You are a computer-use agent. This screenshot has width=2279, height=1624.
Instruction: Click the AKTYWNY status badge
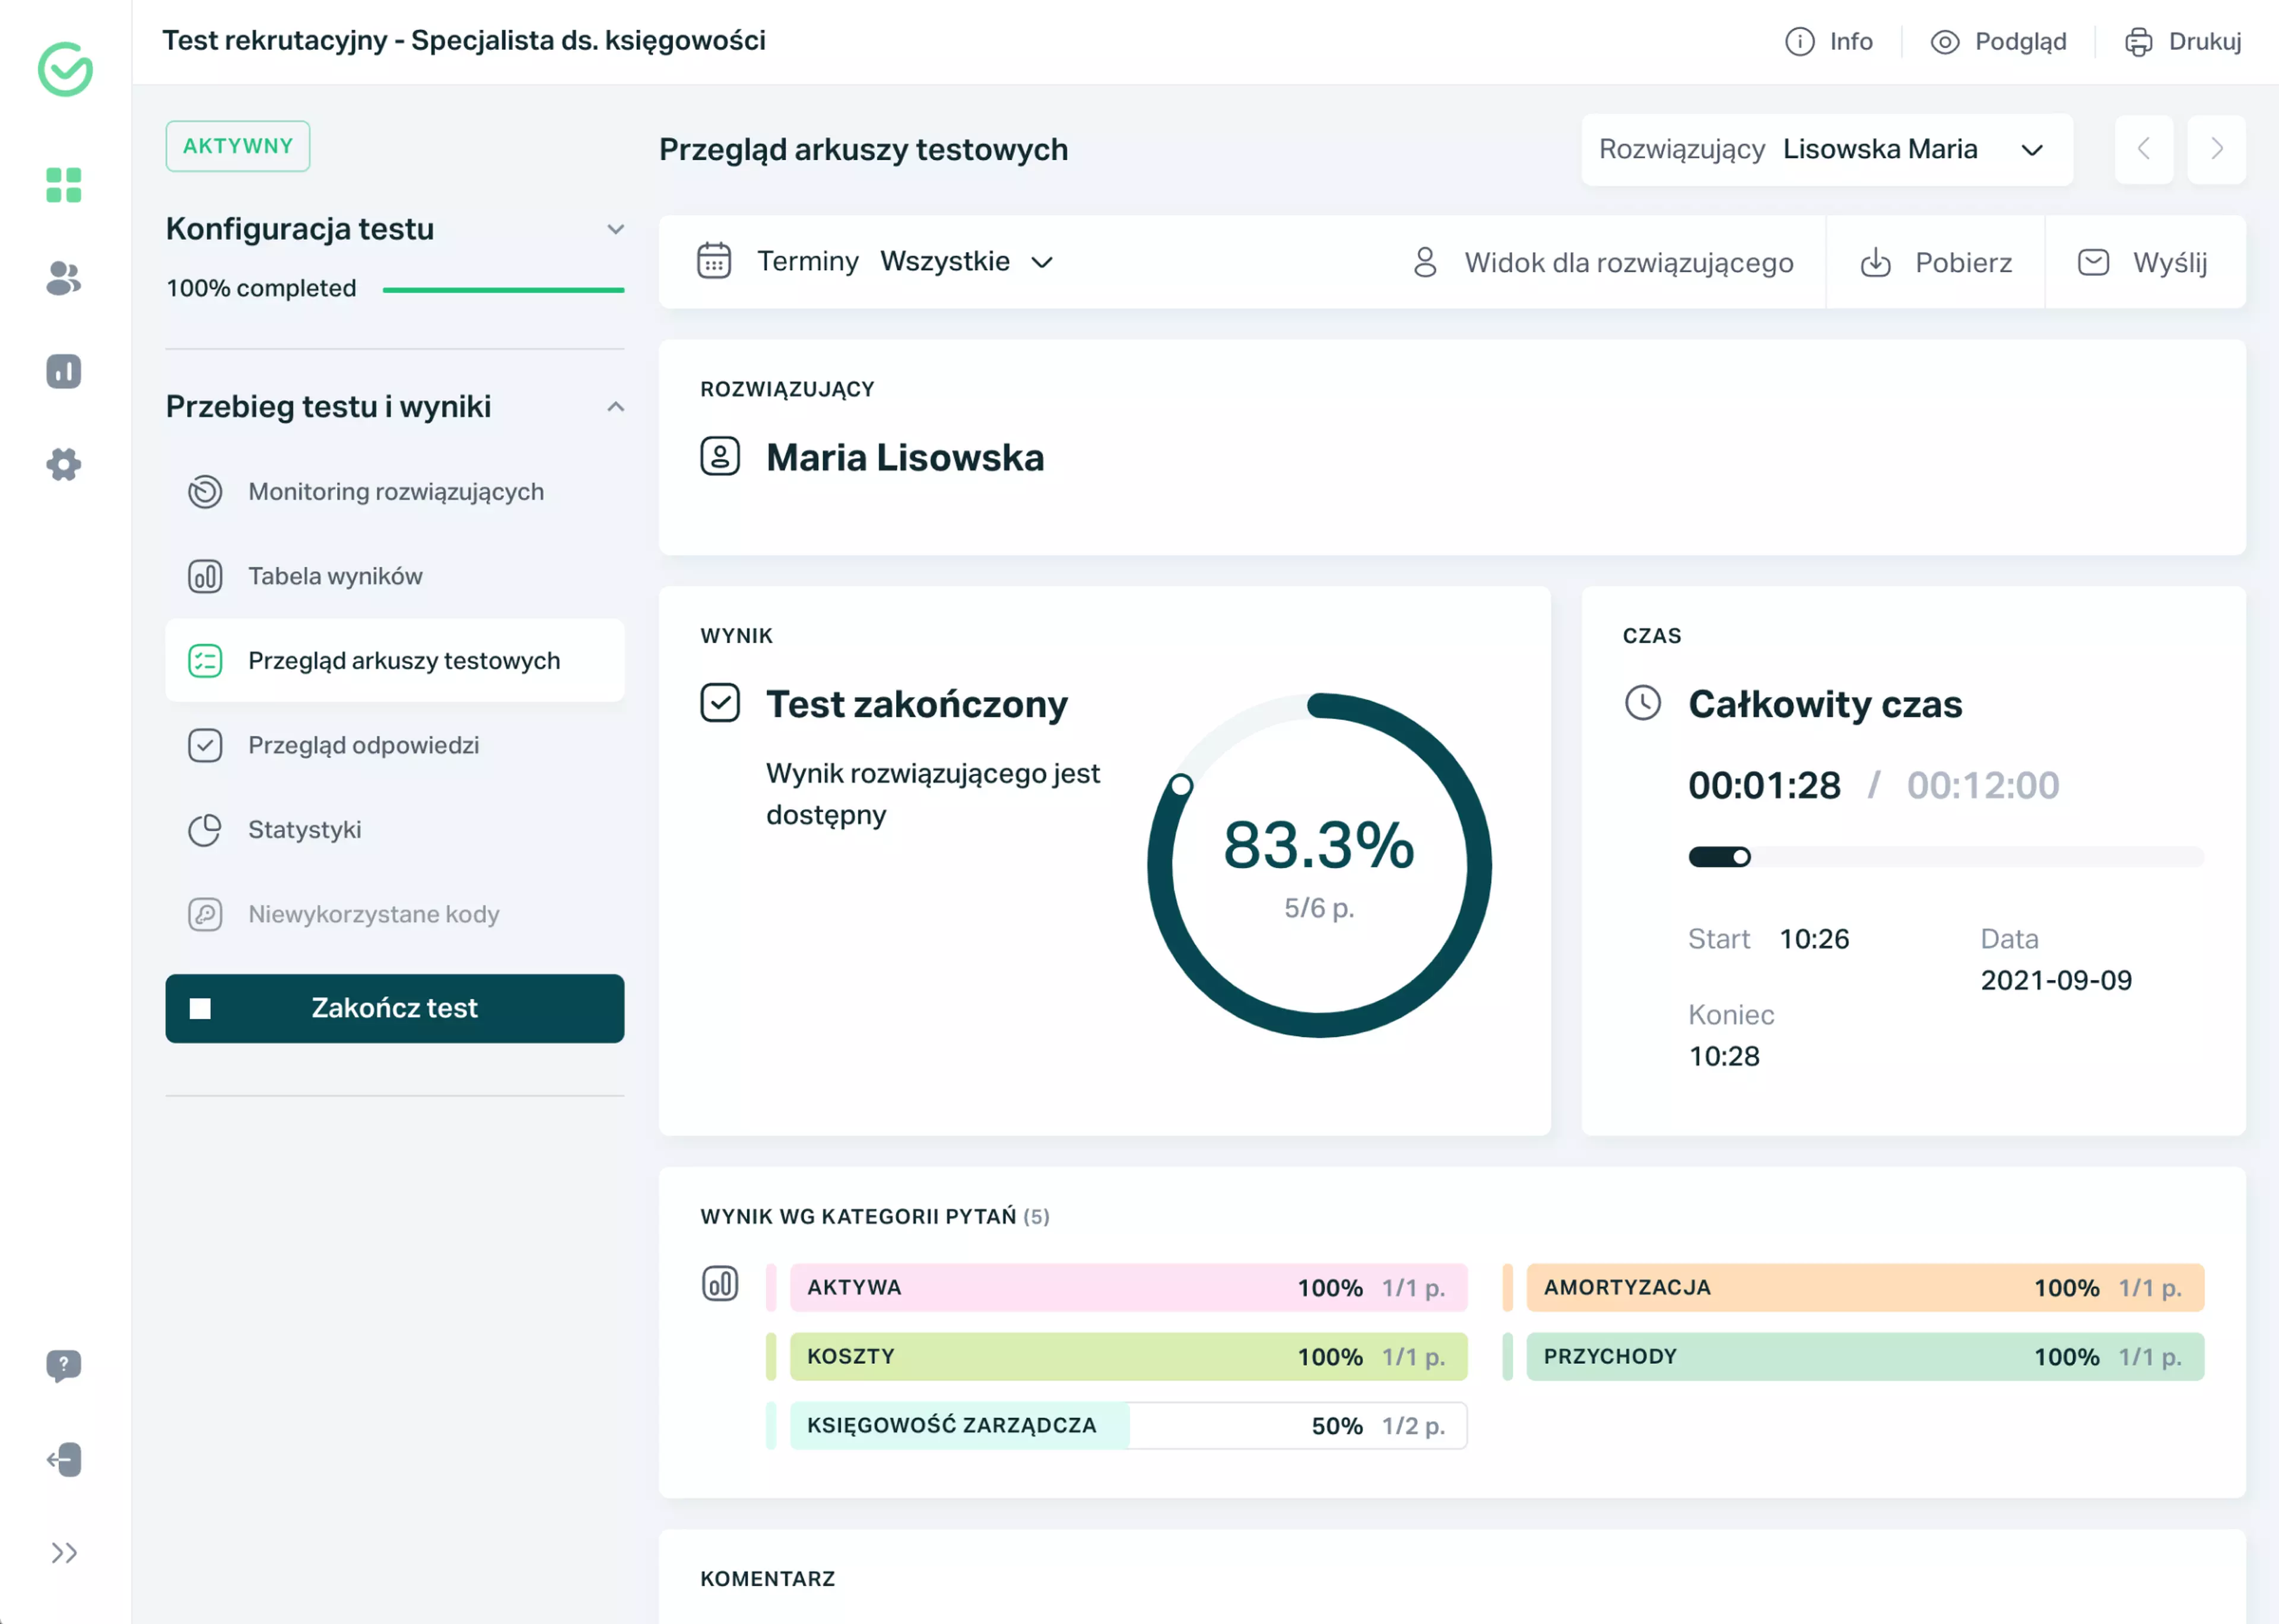tap(238, 146)
